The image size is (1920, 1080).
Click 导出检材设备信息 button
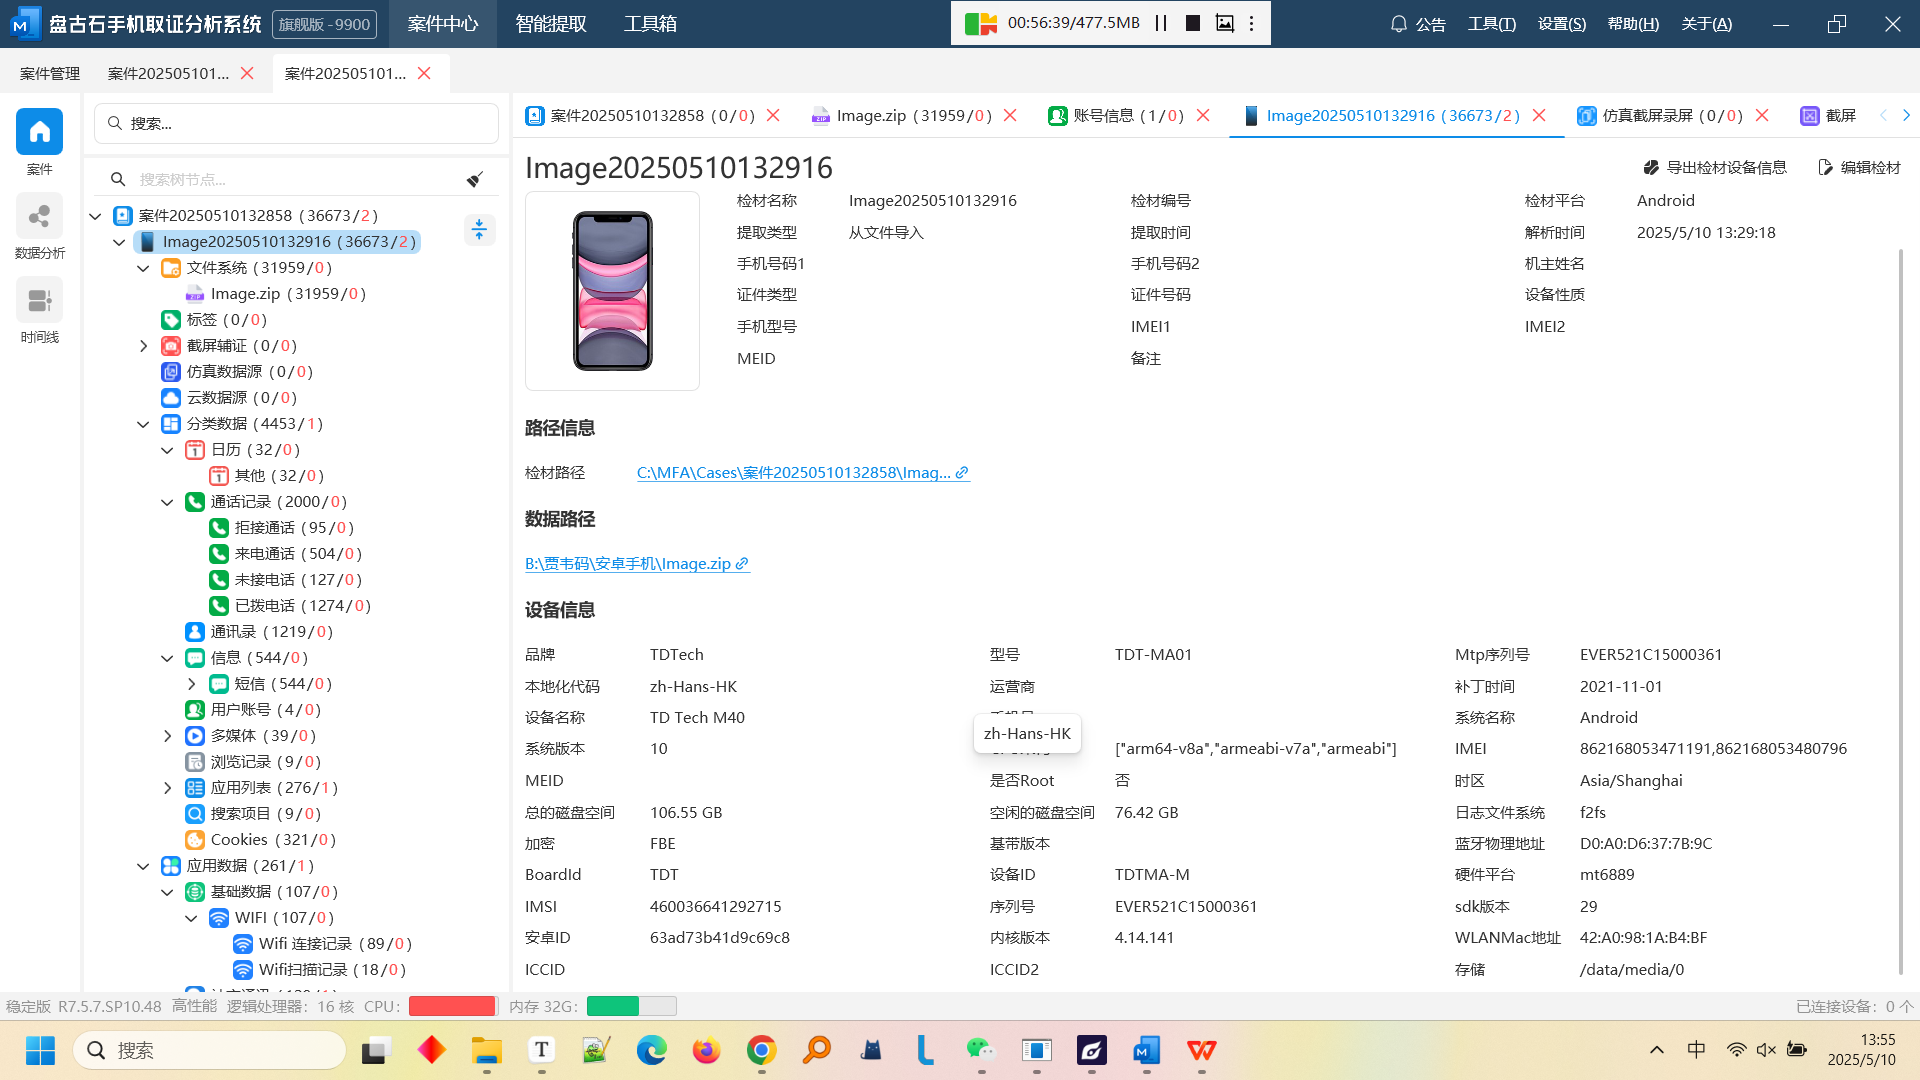click(1715, 167)
